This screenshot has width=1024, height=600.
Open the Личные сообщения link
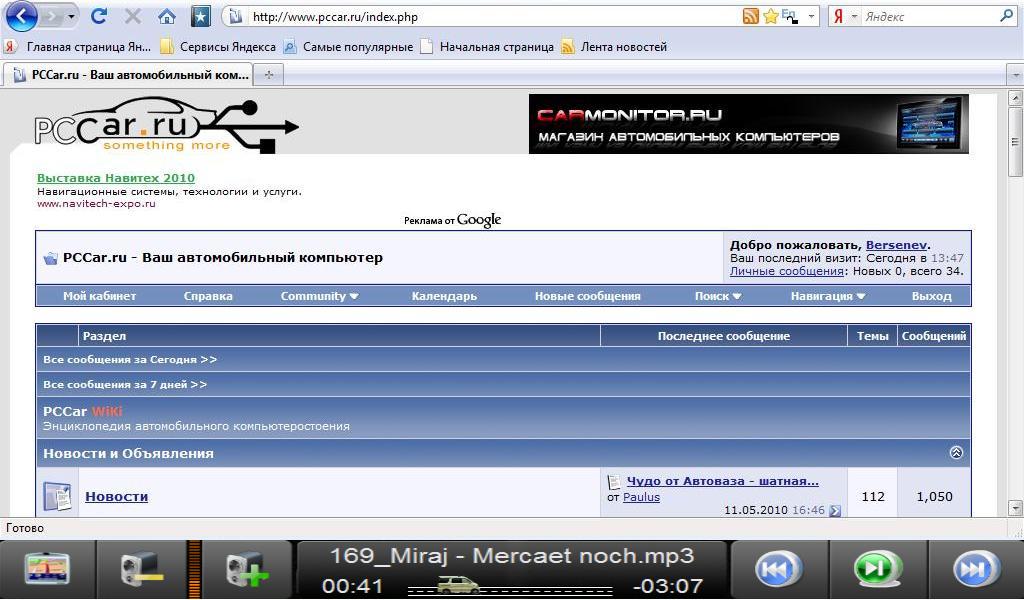point(786,271)
